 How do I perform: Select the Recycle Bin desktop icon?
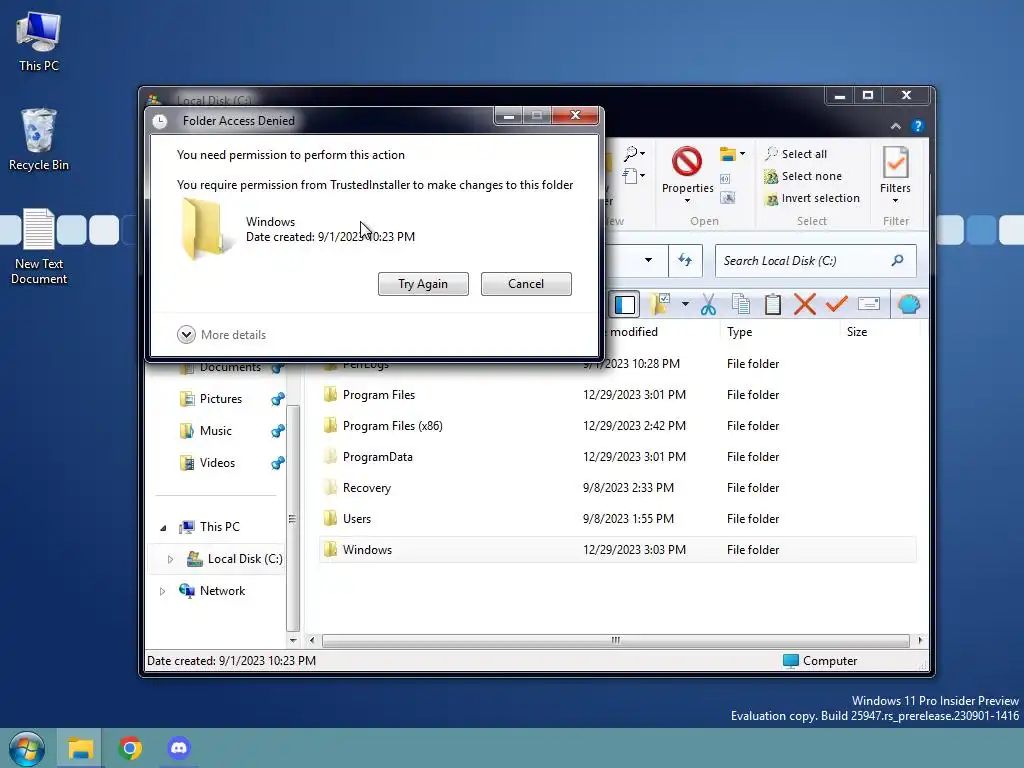click(39, 139)
